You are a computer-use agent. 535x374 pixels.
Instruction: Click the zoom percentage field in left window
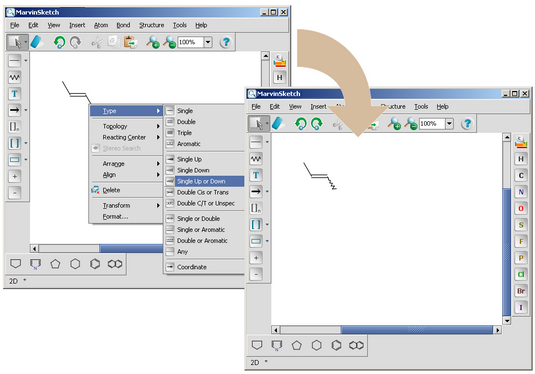[190, 42]
